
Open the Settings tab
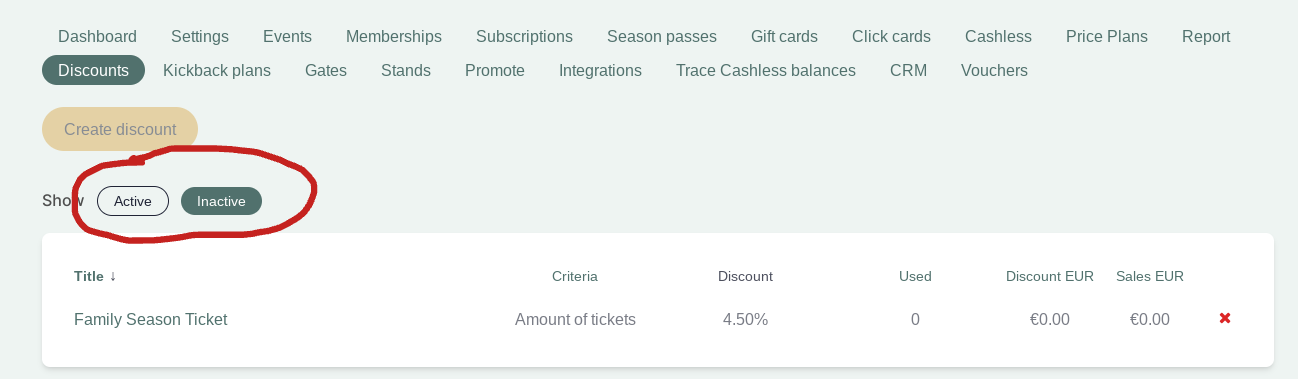tap(200, 37)
